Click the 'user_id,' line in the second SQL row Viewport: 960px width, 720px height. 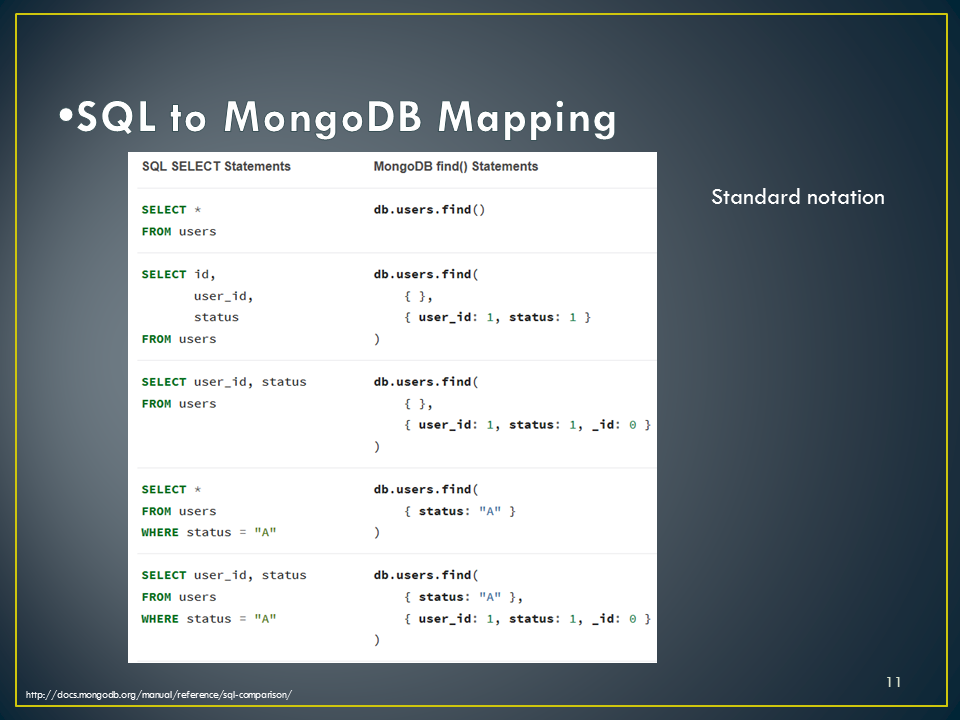223,296
